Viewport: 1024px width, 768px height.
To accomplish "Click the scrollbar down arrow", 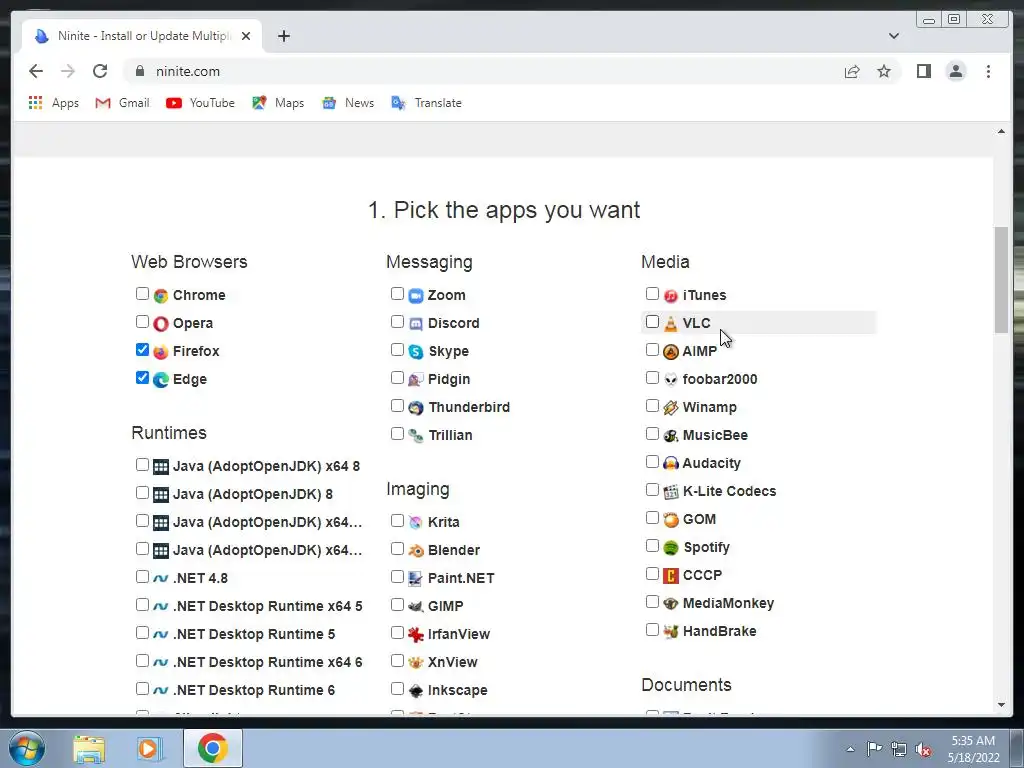I will pos(1001,705).
